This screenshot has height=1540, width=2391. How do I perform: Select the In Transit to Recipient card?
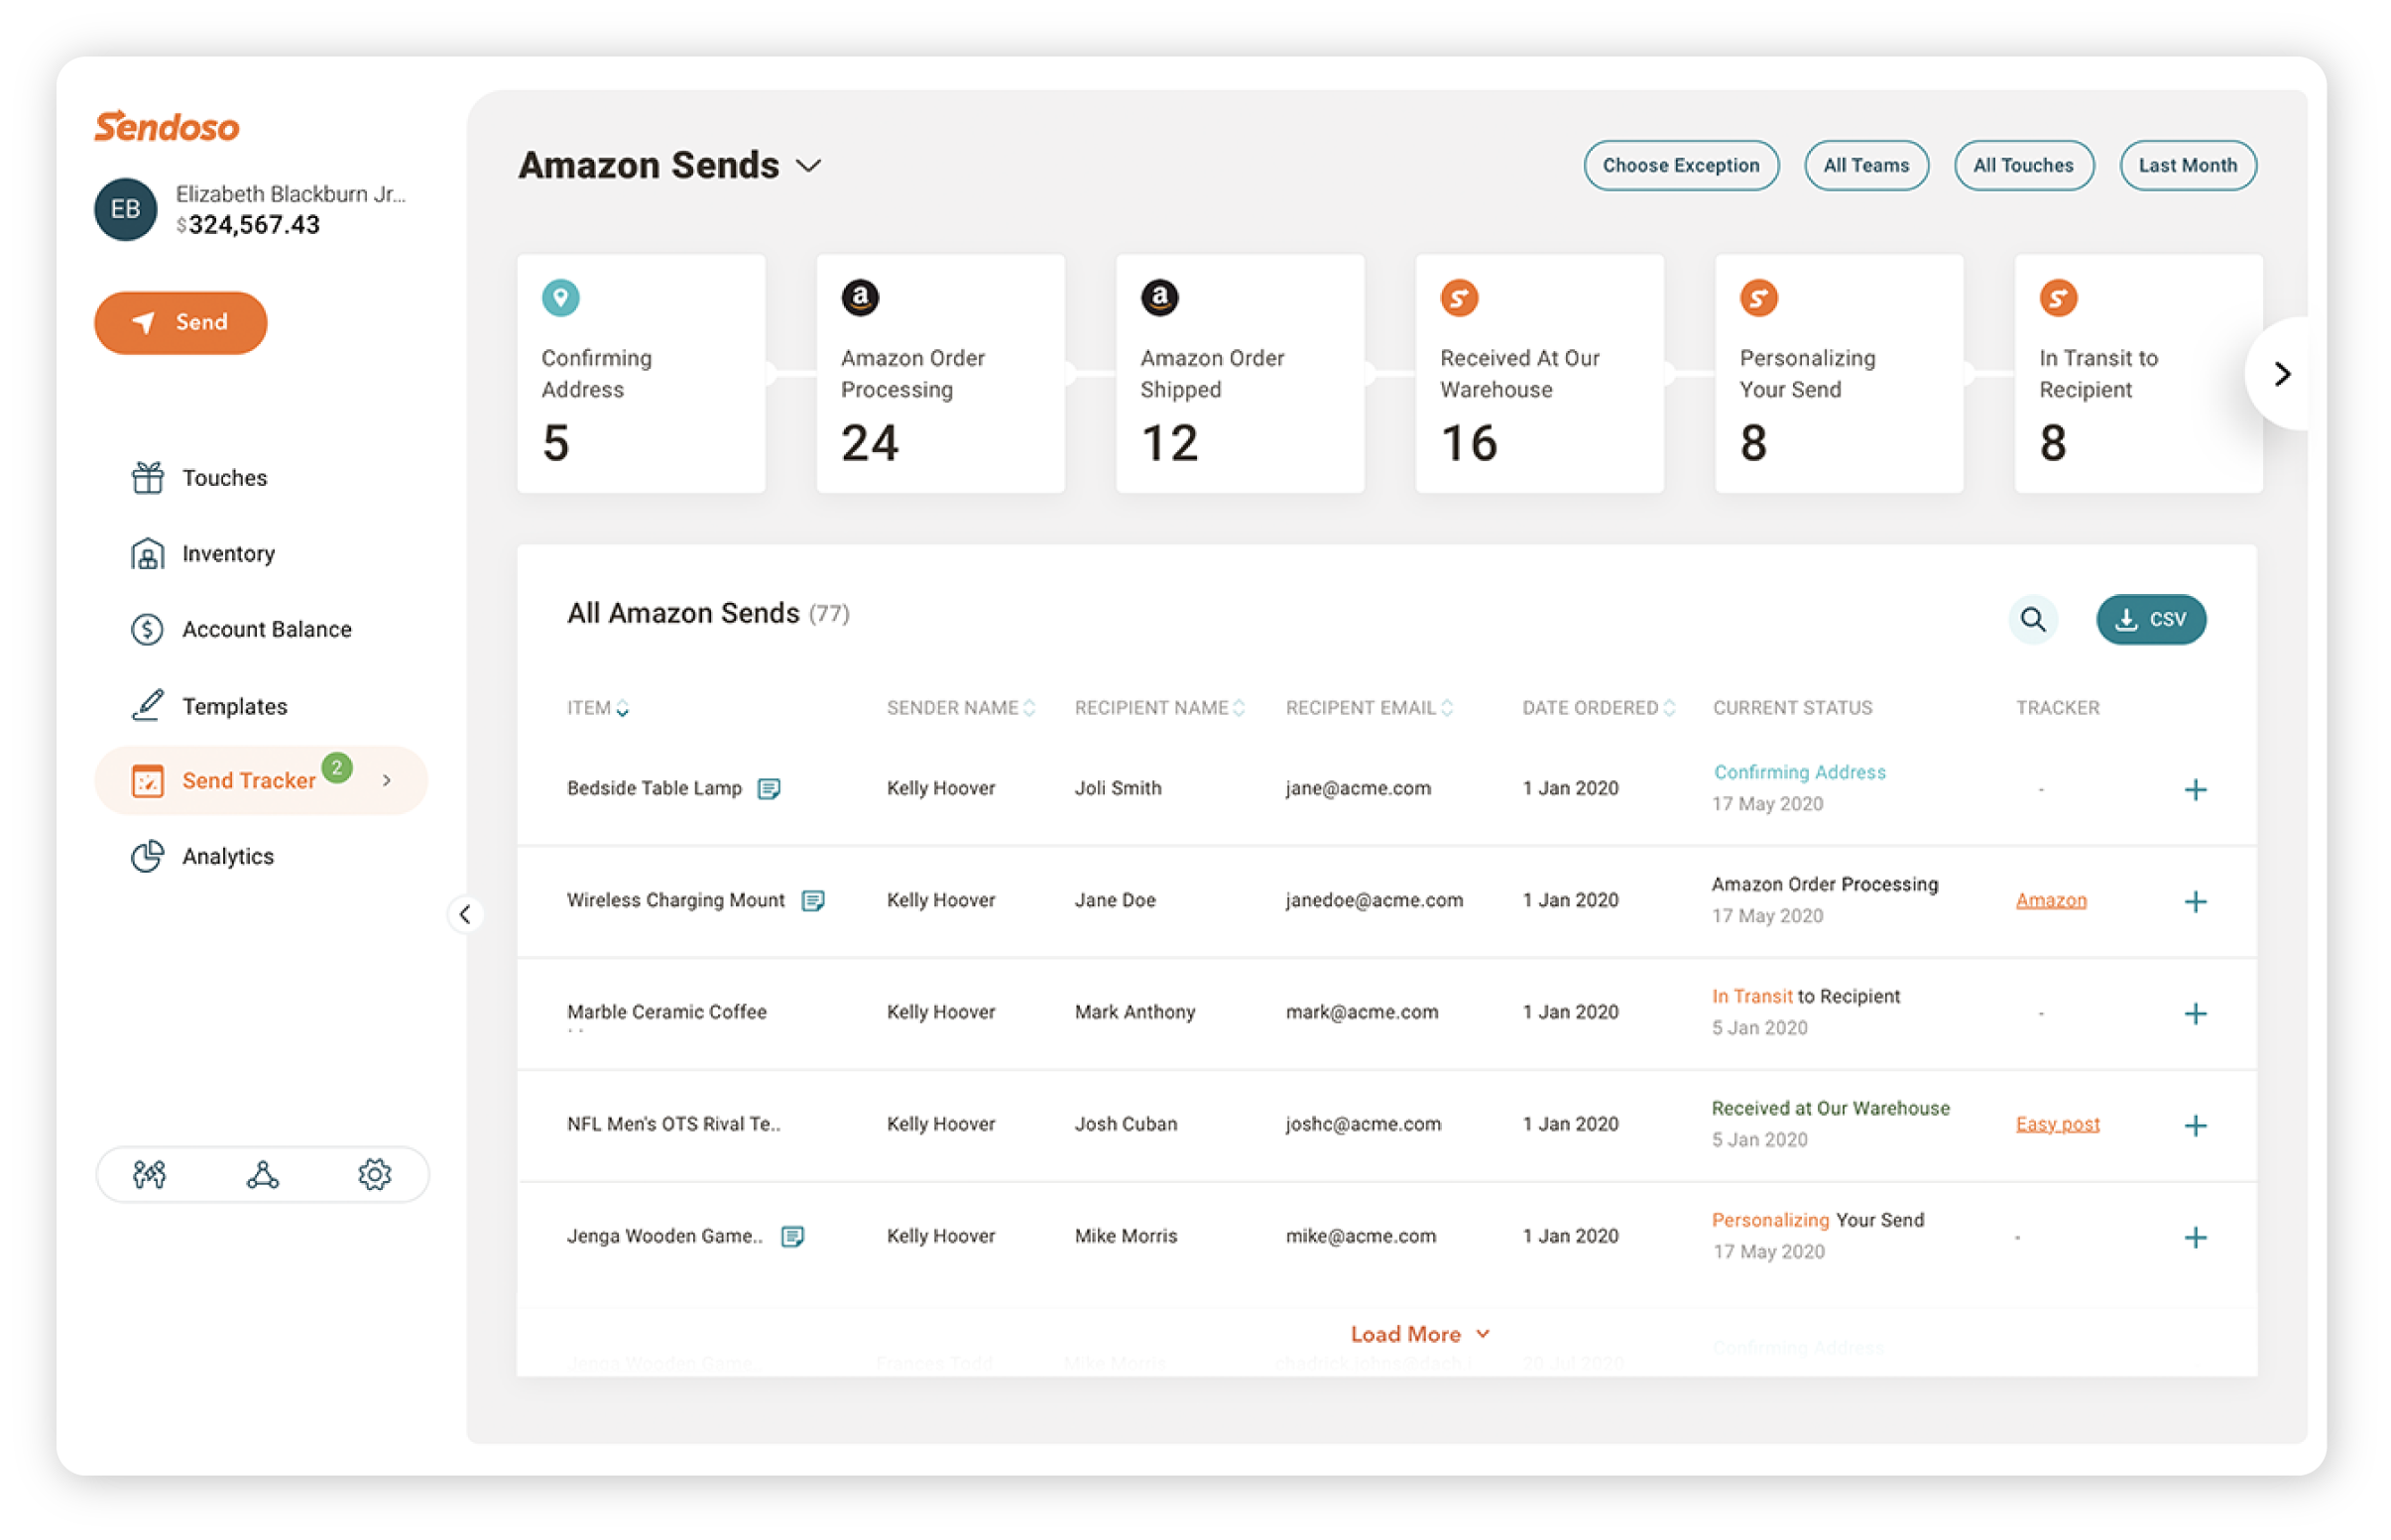click(x=2138, y=373)
